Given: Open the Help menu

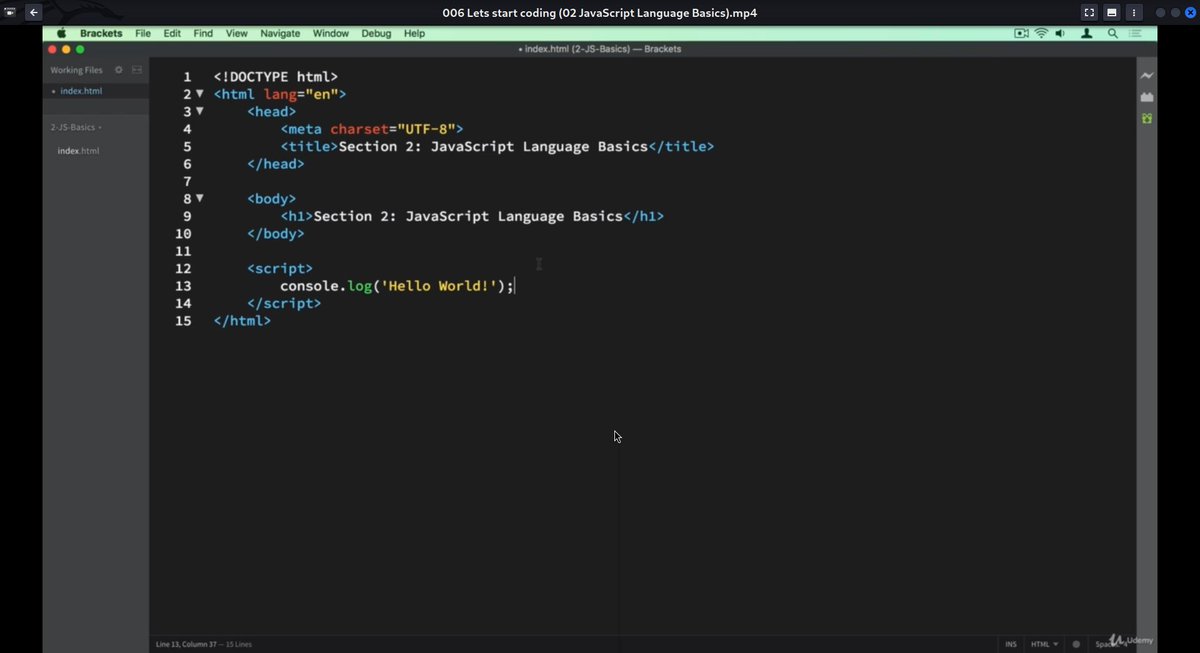Looking at the screenshot, I should click(x=414, y=33).
